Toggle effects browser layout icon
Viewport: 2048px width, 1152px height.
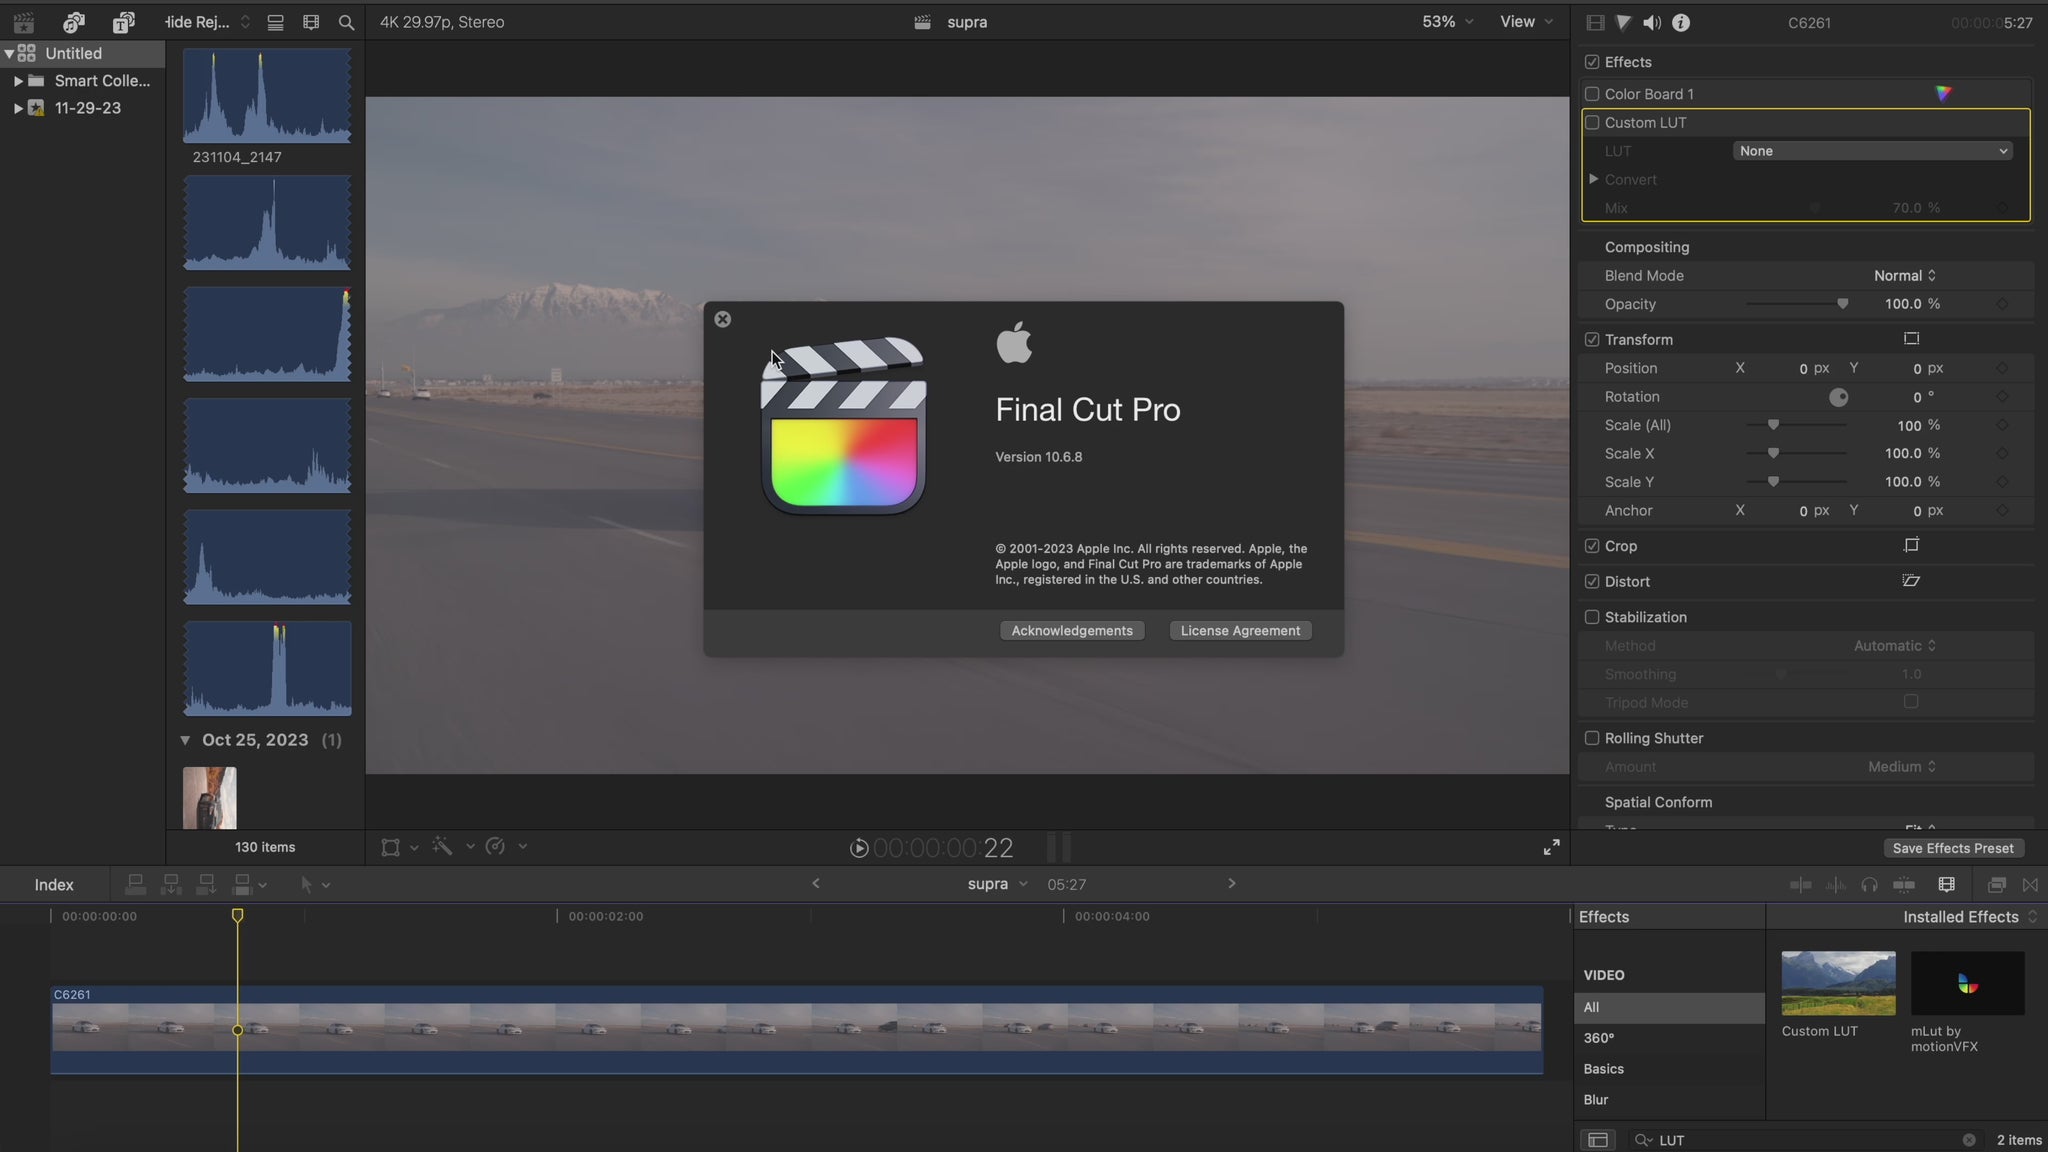tap(1598, 1140)
